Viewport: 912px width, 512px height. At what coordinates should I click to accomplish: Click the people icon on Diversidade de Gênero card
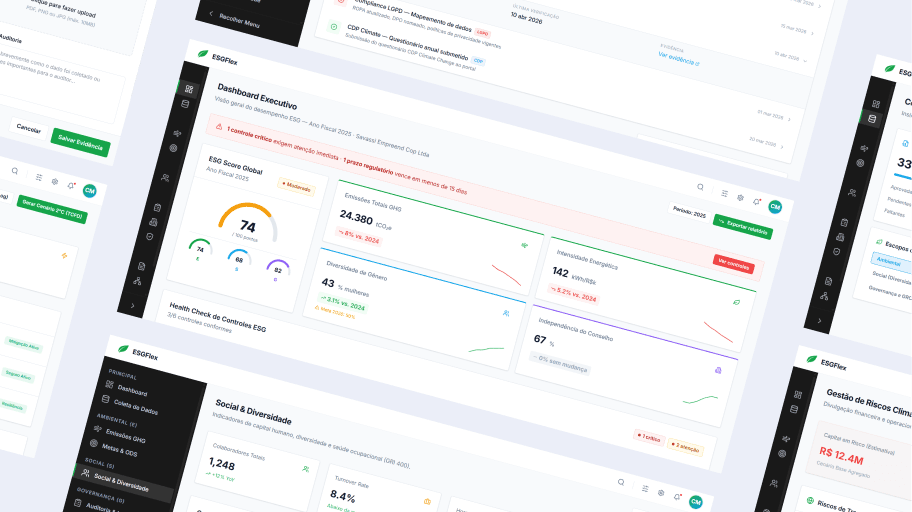tap(506, 313)
